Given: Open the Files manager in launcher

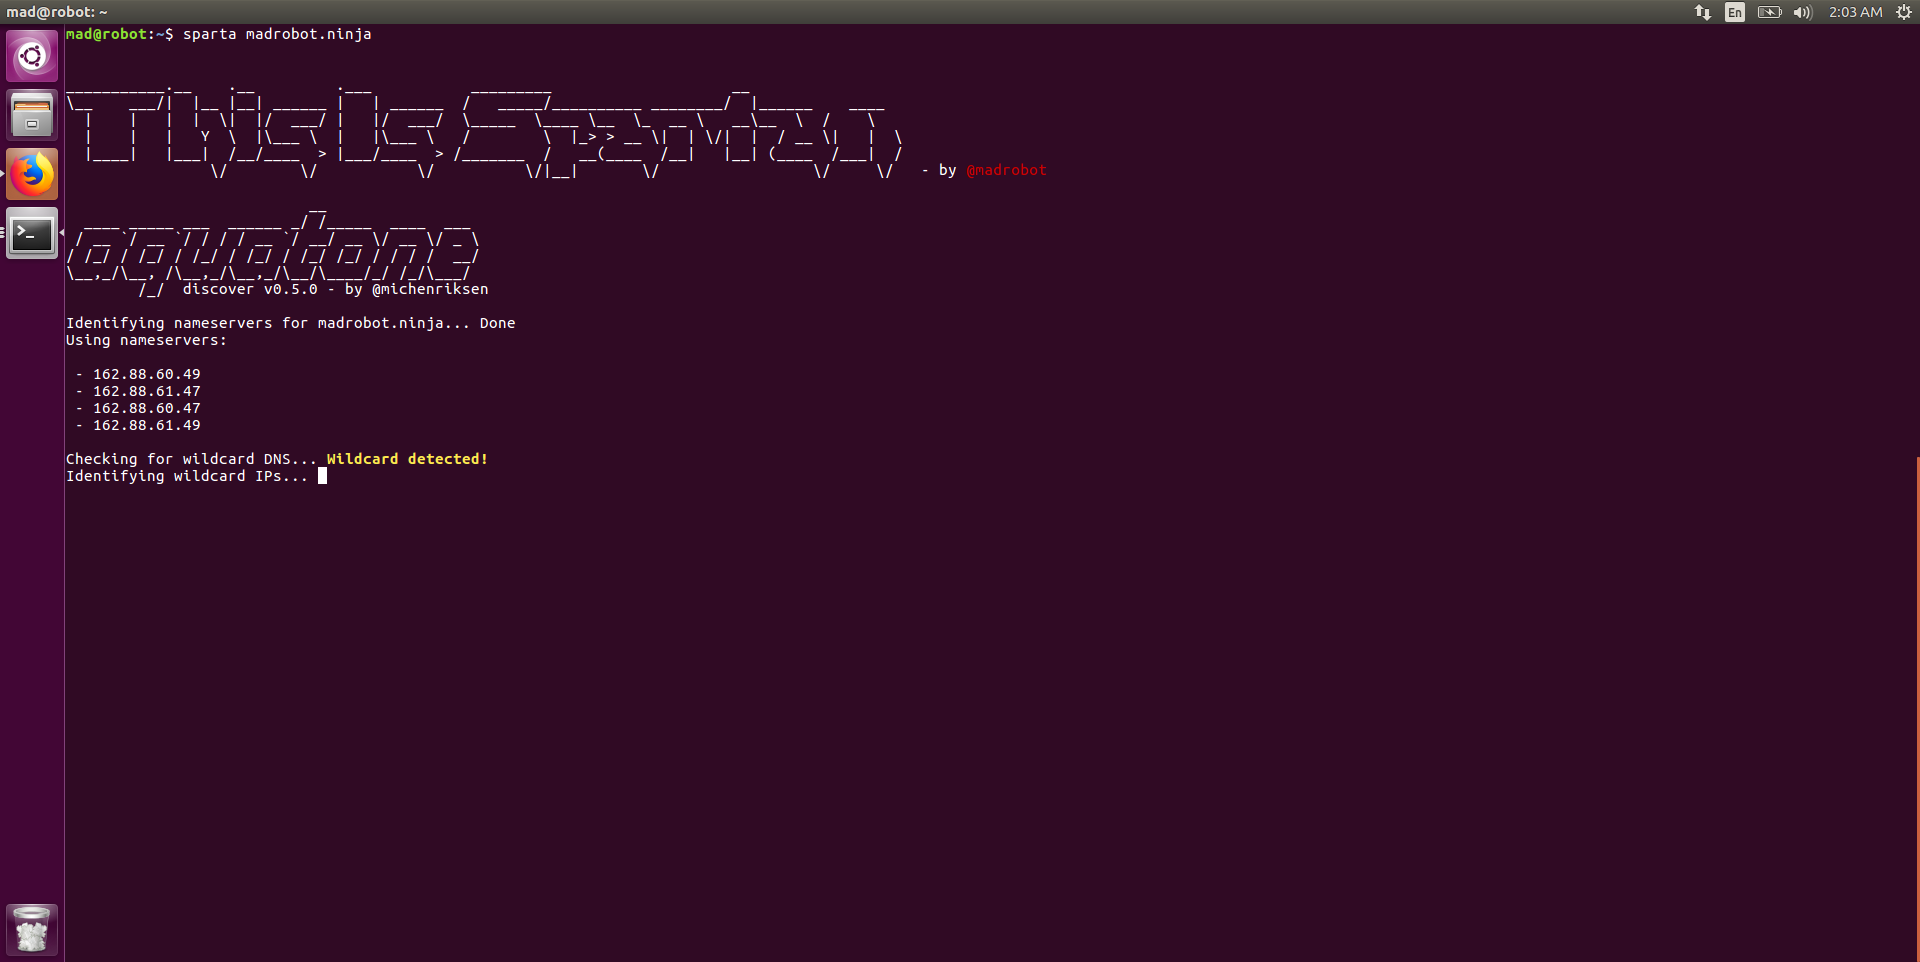Looking at the screenshot, I should (32, 115).
